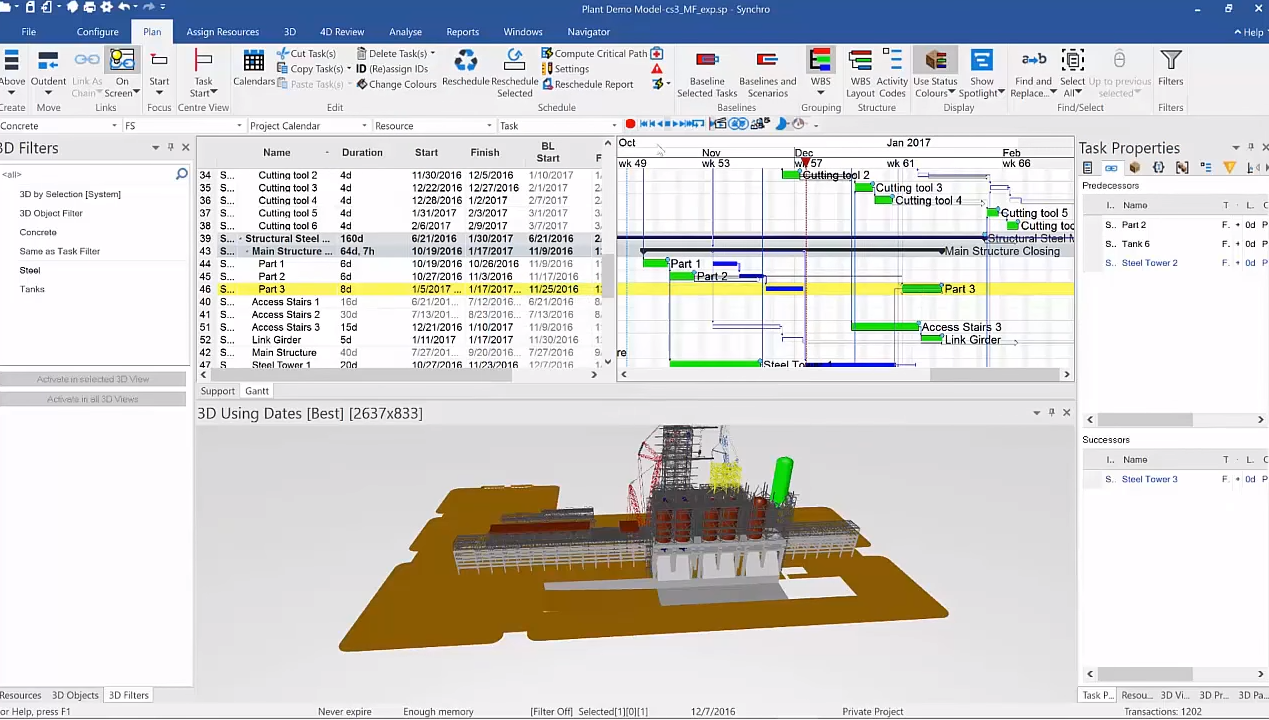
Task: Open Steel Tower 3 successor link
Action: [x=1149, y=479]
